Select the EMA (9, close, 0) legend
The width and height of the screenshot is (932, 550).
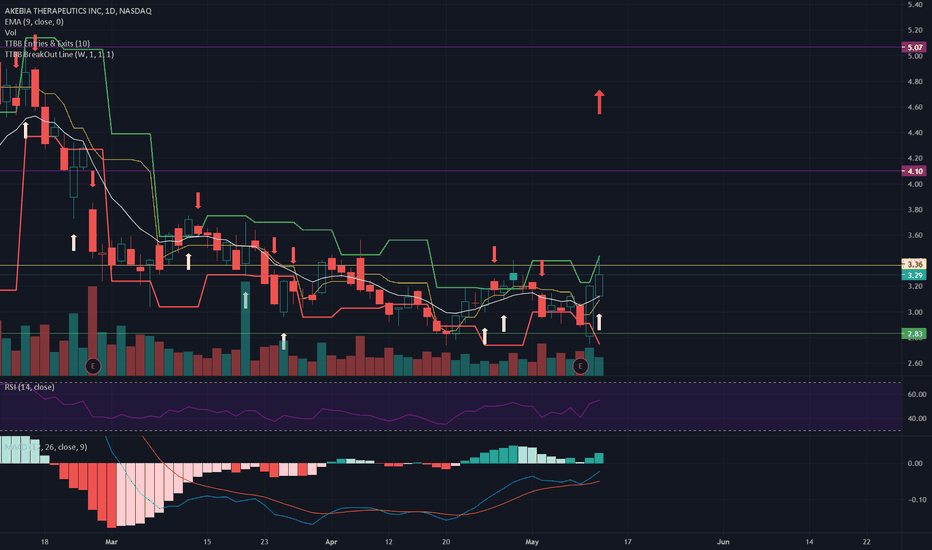tap(34, 22)
